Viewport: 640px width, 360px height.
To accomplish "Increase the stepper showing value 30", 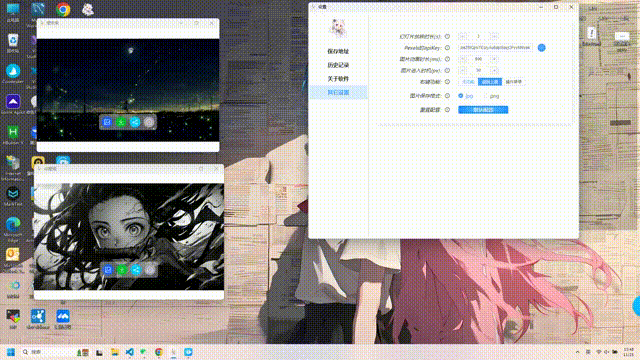I will click(494, 71).
